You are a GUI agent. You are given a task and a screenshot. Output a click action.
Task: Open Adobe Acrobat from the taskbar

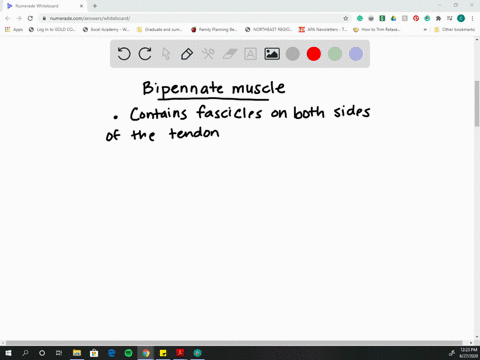click(x=180, y=353)
